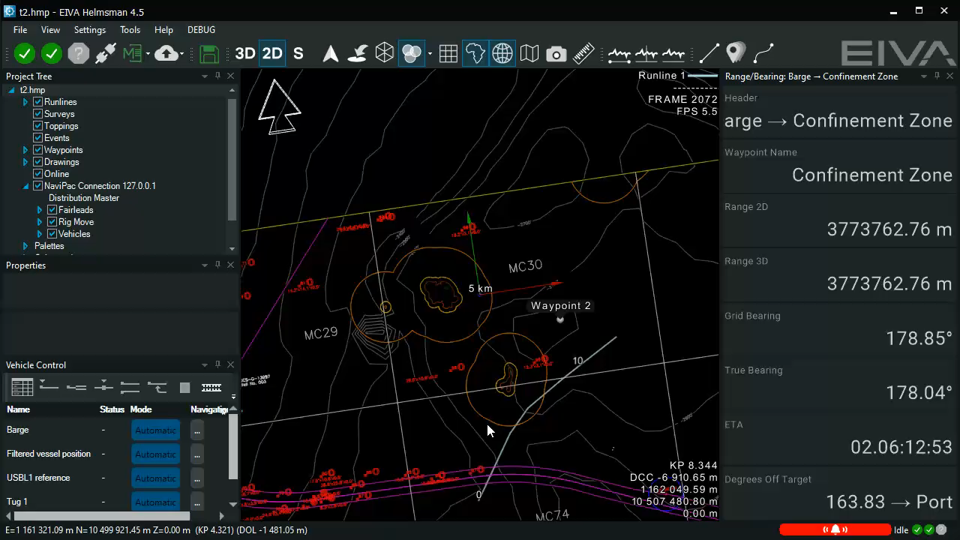Switch to the 3D view mode
The image size is (960, 540).
coord(245,54)
